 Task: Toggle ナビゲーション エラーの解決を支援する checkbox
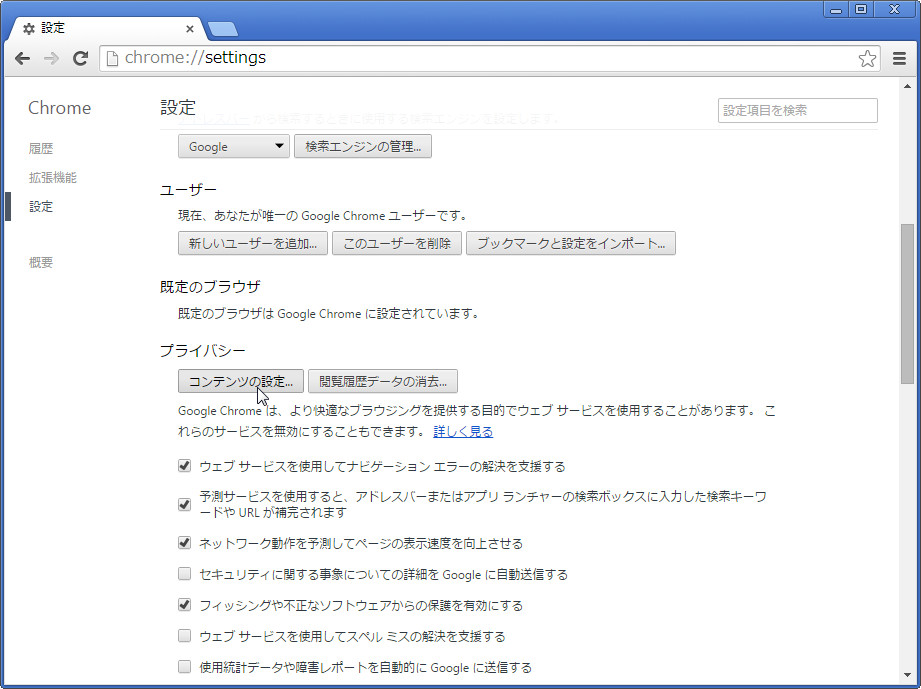184,466
